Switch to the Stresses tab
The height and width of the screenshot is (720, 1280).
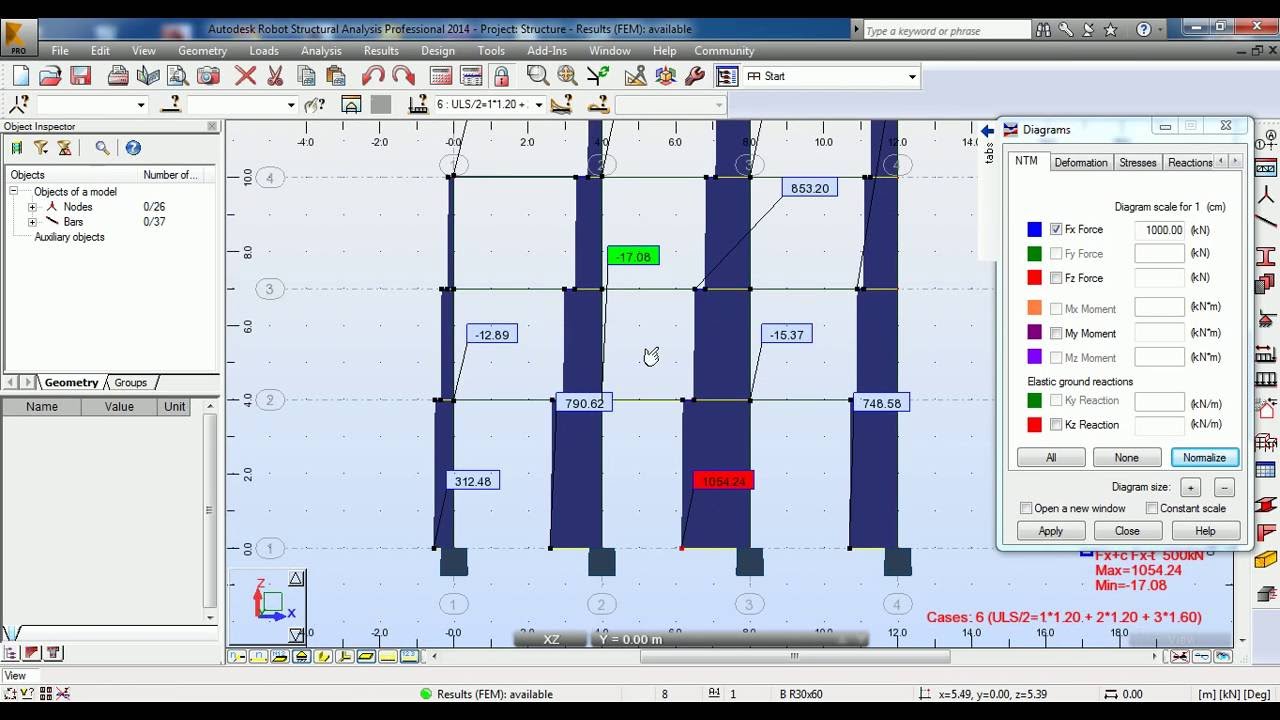1138,162
